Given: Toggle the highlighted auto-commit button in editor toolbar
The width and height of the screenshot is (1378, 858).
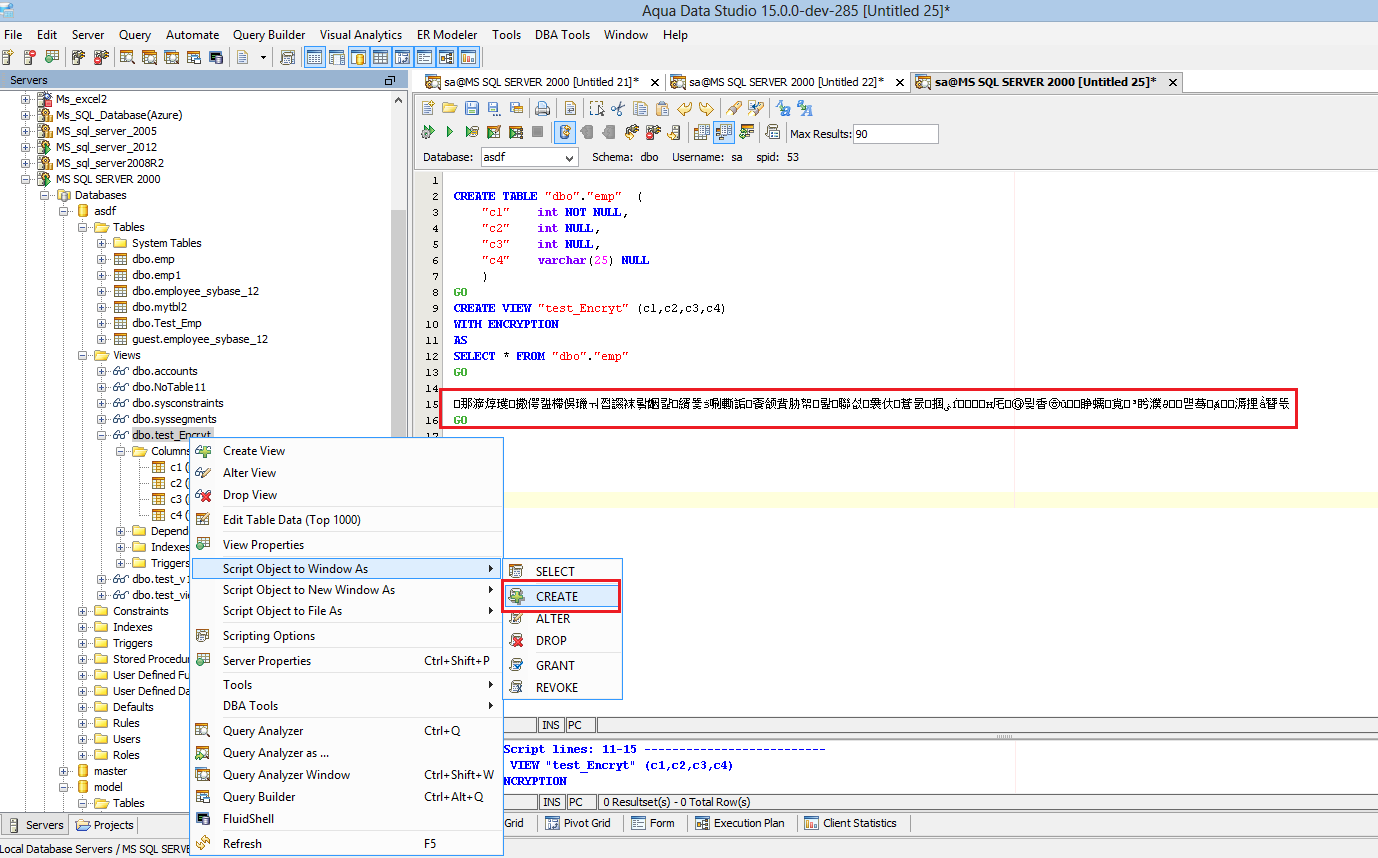Looking at the screenshot, I should (565, 132).
